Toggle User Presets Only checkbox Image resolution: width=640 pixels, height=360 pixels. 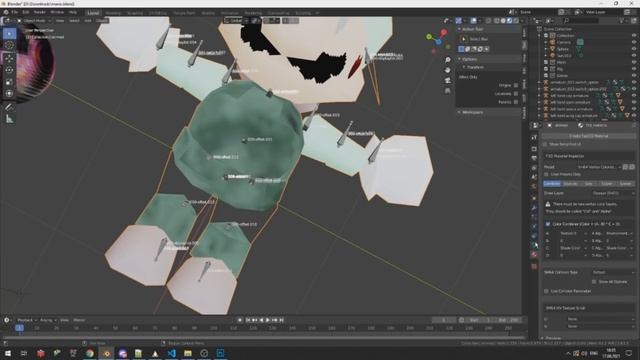pos(547,174)
